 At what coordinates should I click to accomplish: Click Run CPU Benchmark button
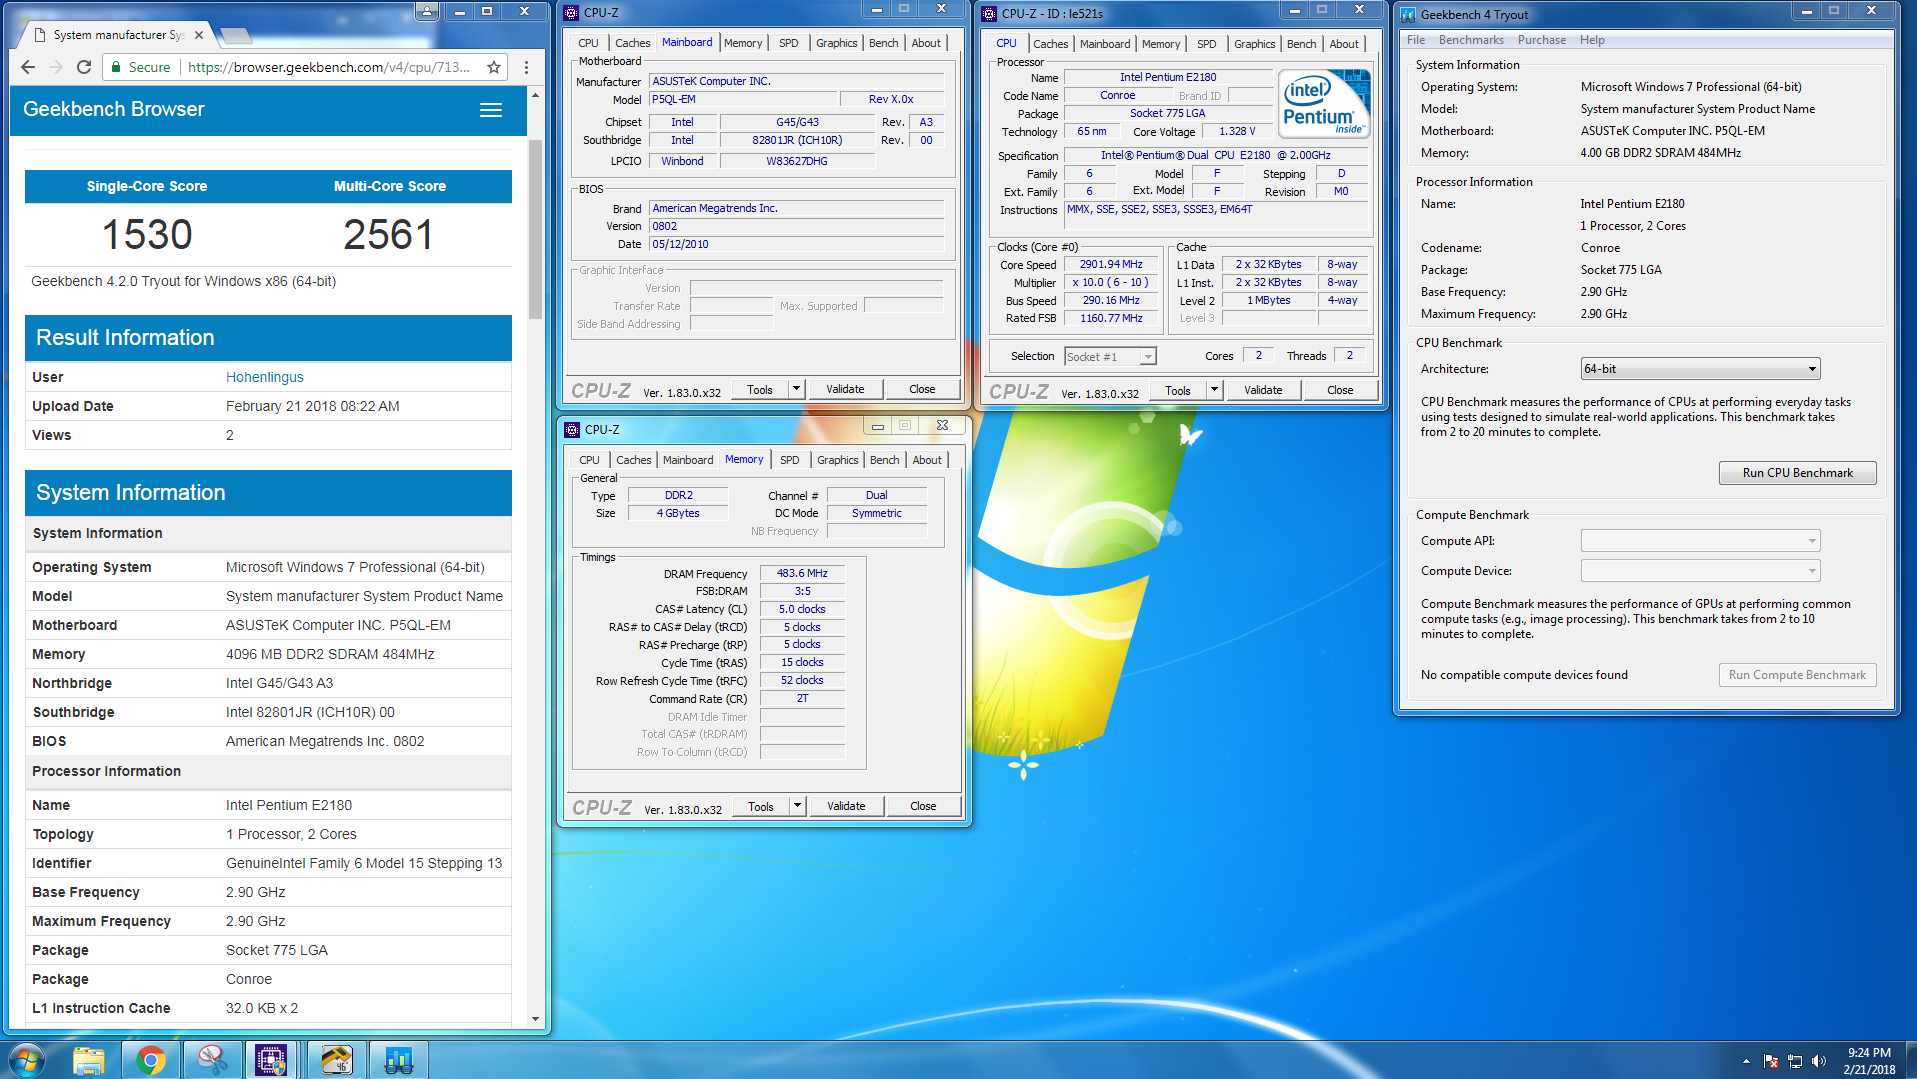coord(1797,473)
